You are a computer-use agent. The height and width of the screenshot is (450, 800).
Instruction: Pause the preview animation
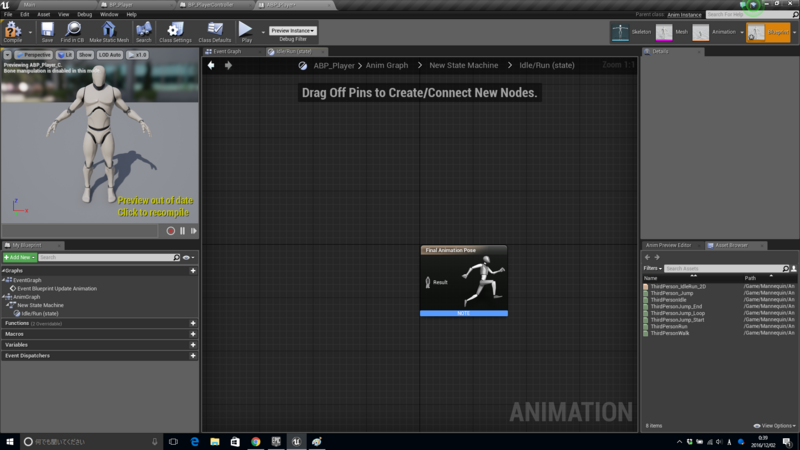(x=183, y=231)
